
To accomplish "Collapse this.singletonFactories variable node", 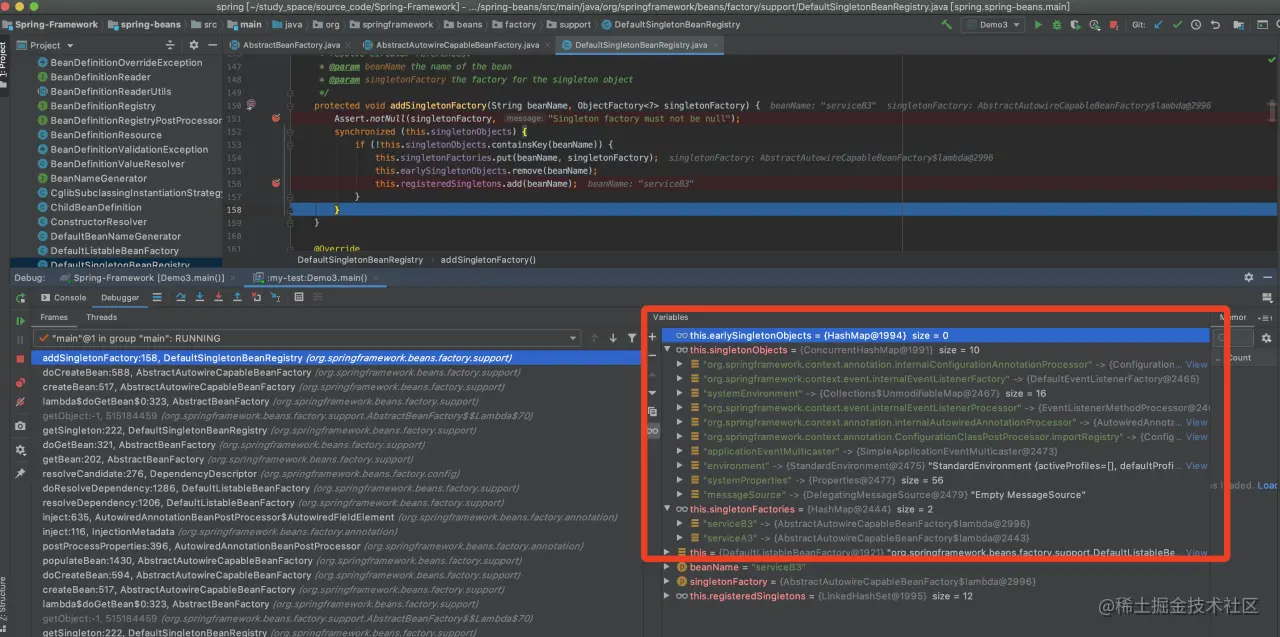I will pos(667,509).
